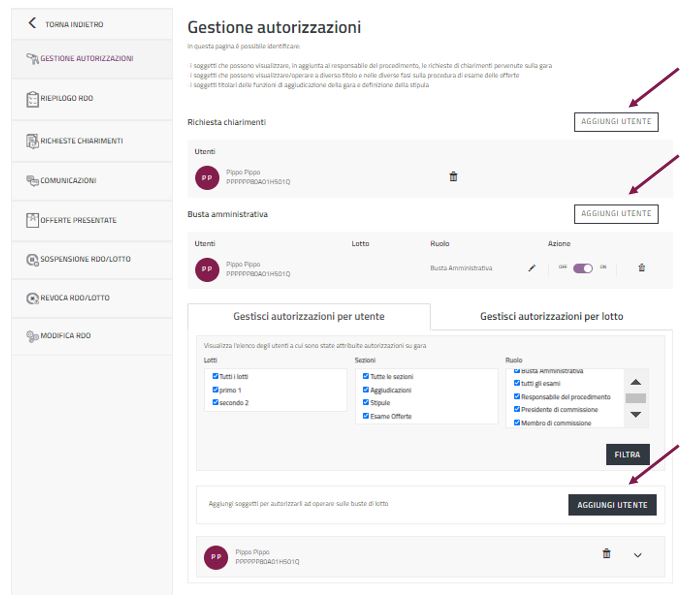Open Riepilogo RDO sidebar icon
The height and width of the screenshot is (604, 693).
pos(32,99)
